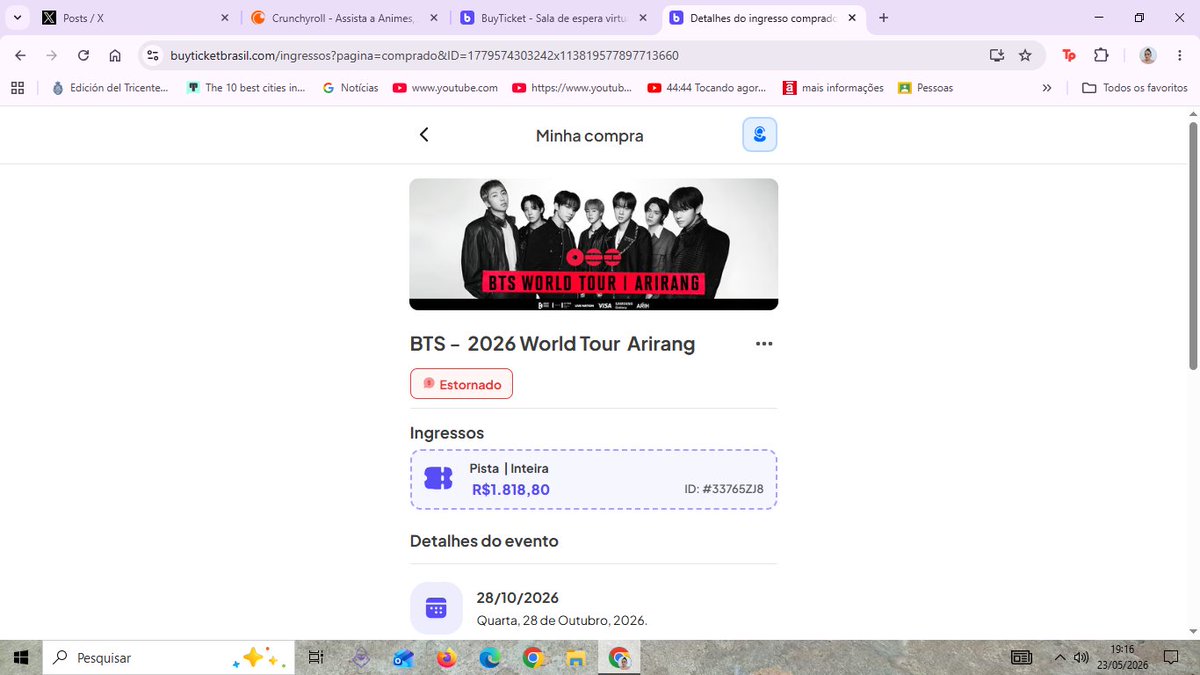Open Edición del Tricente... bookmark
Screen dimensions: 1200x675
pyautogui.click(x=110, y=88)
